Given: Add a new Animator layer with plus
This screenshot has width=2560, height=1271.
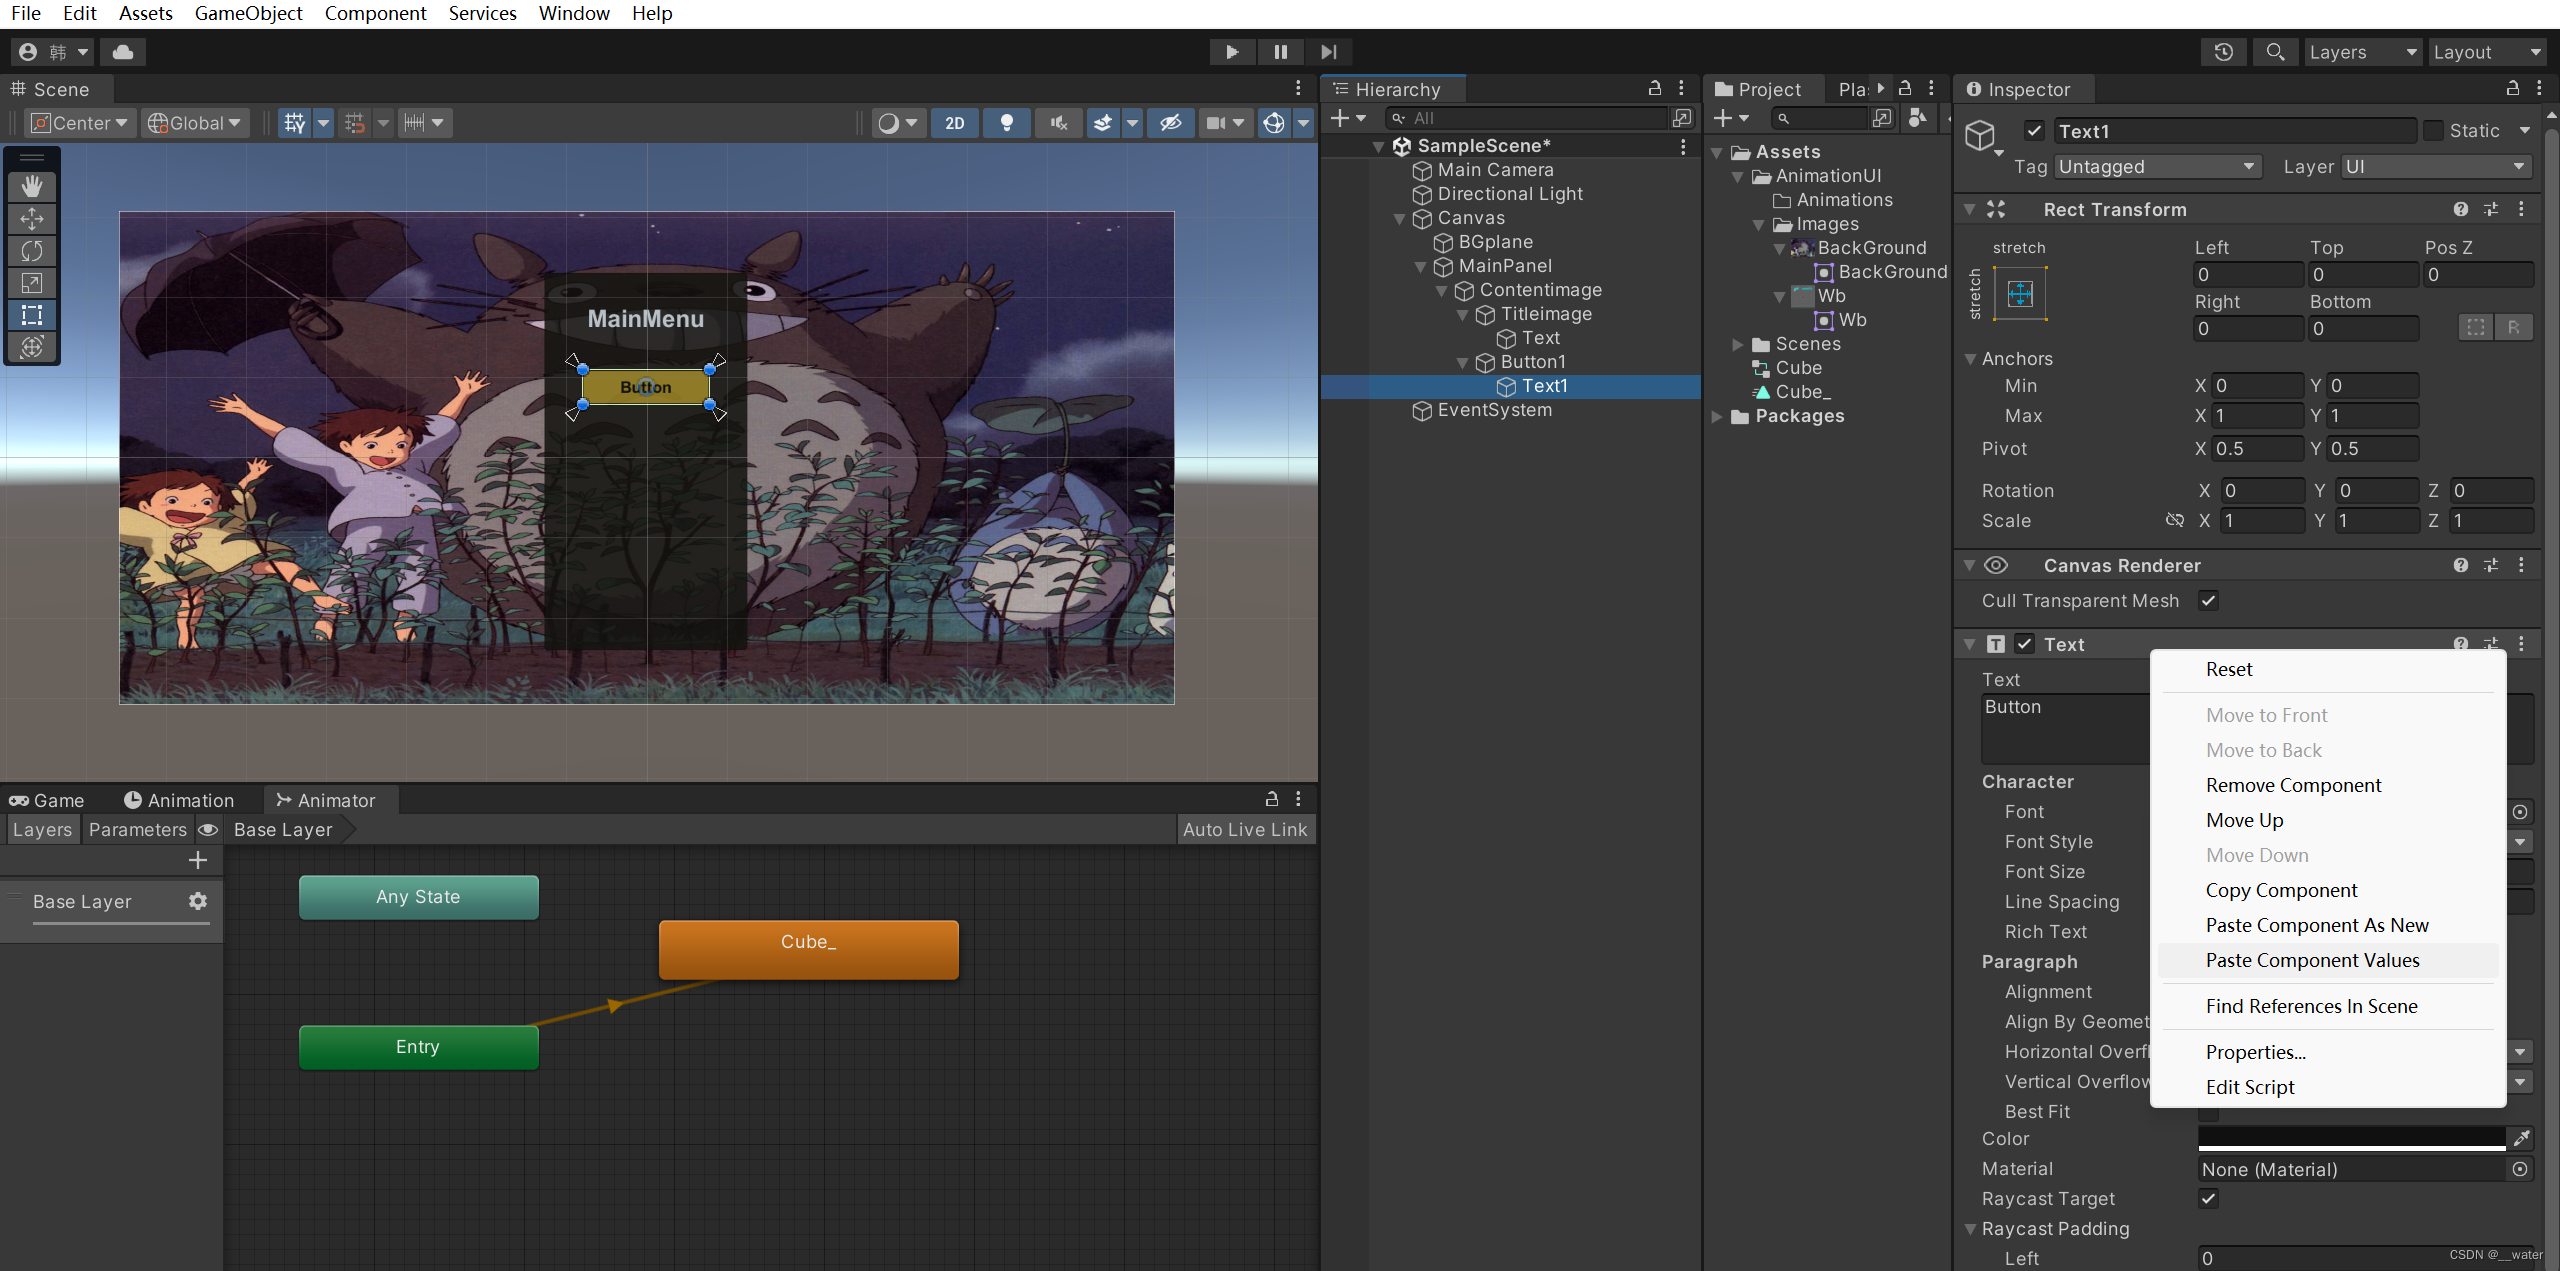Looking at the screenshot, I should point(198,860).
